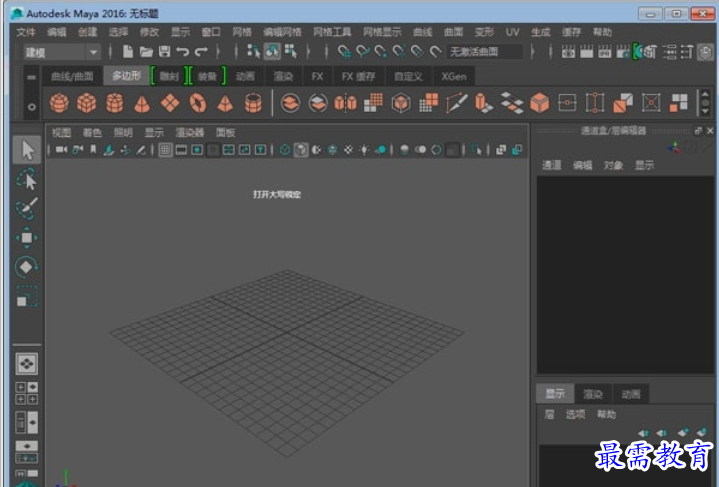Toggle select by component type mode
The height and width of the screenshot is (487, 719).
pos(291,51)
